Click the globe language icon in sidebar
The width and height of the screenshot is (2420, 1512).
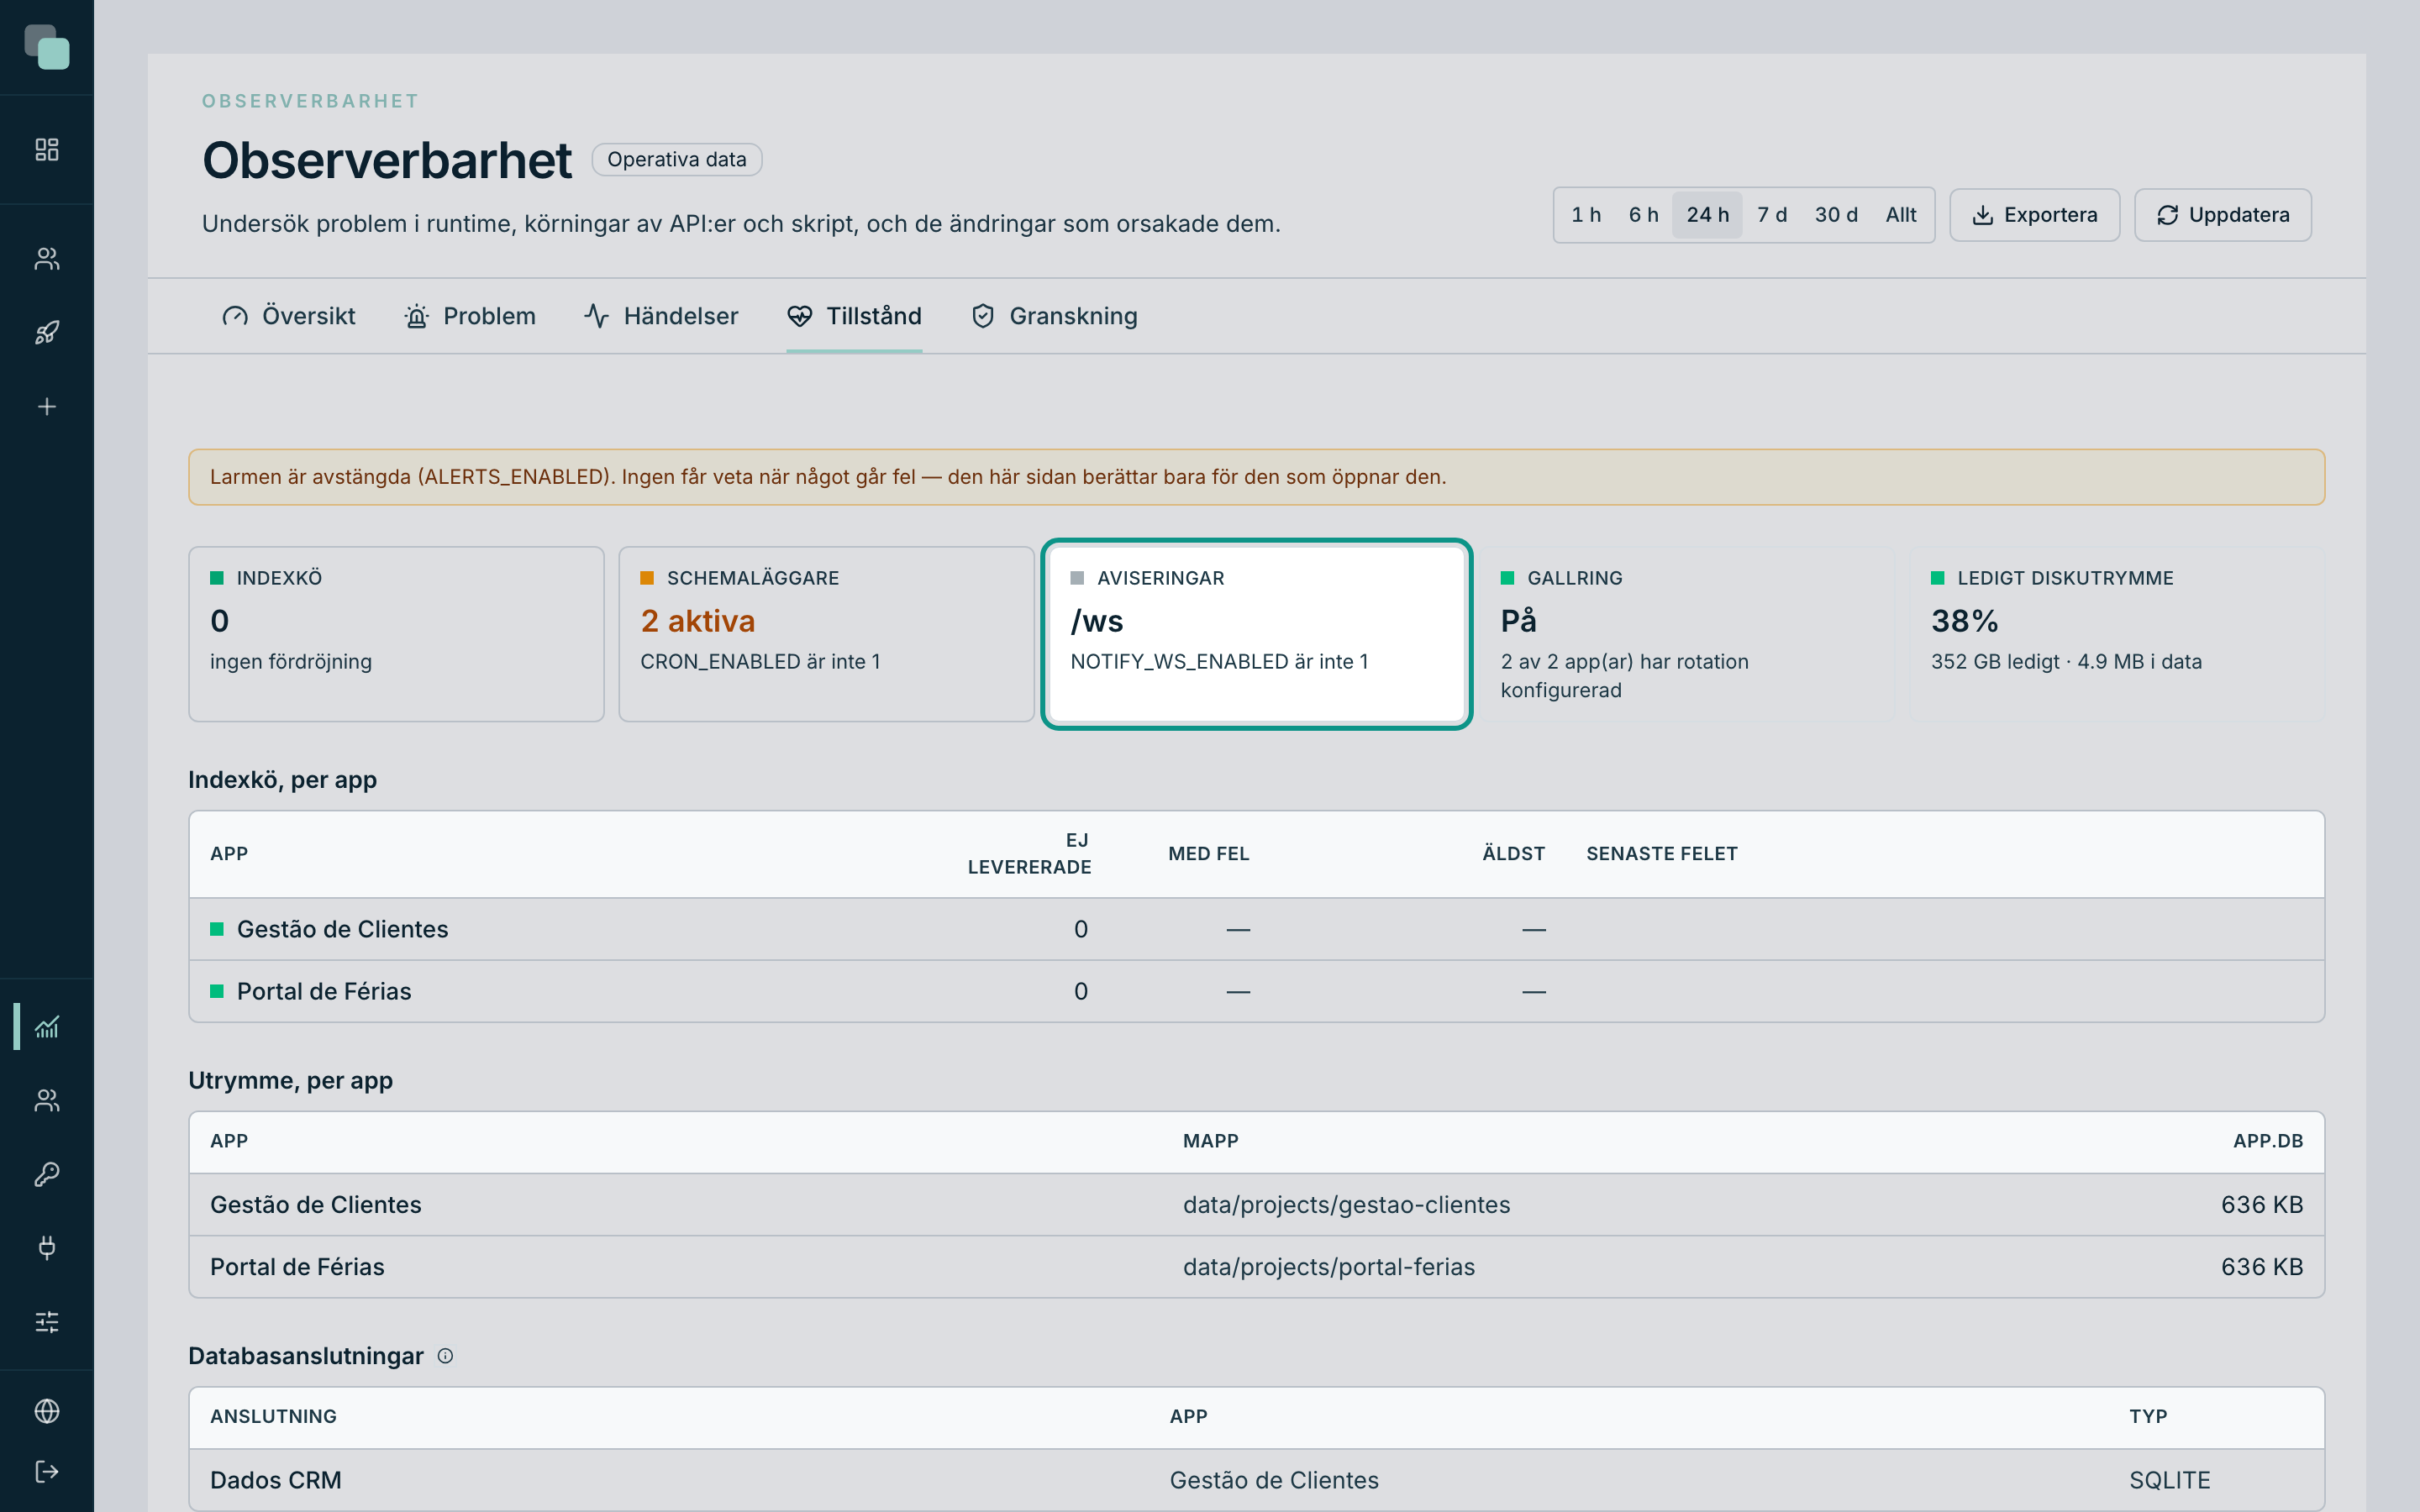[47, 1411]
